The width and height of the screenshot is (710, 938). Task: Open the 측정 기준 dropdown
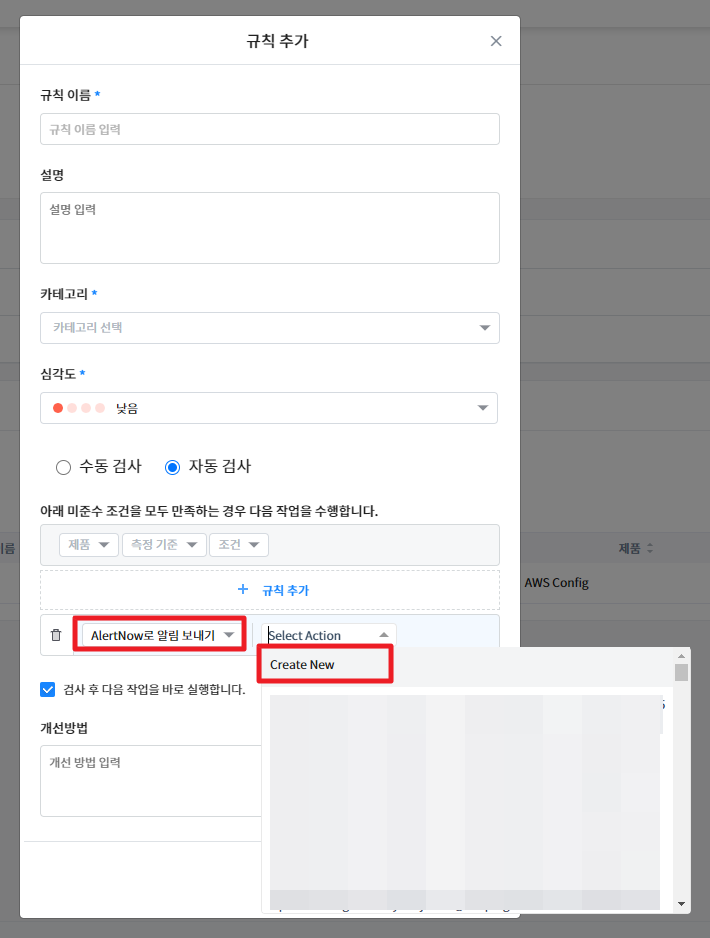pos(163,545)
